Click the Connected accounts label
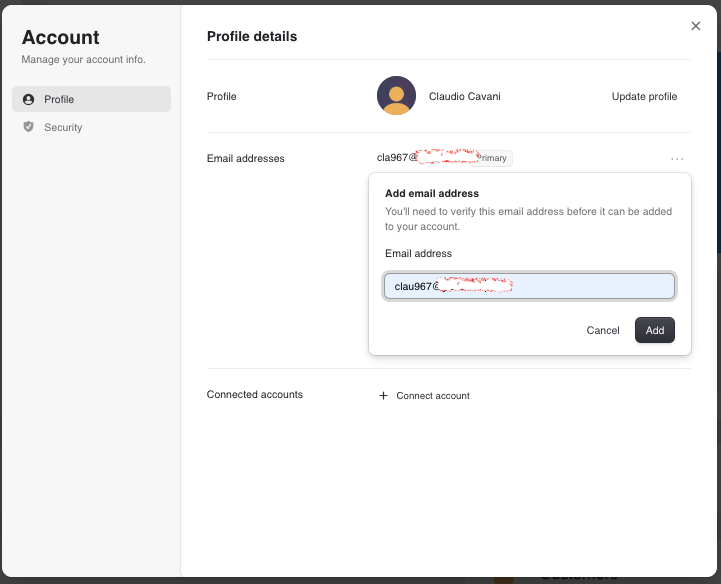 coord(254,395)
